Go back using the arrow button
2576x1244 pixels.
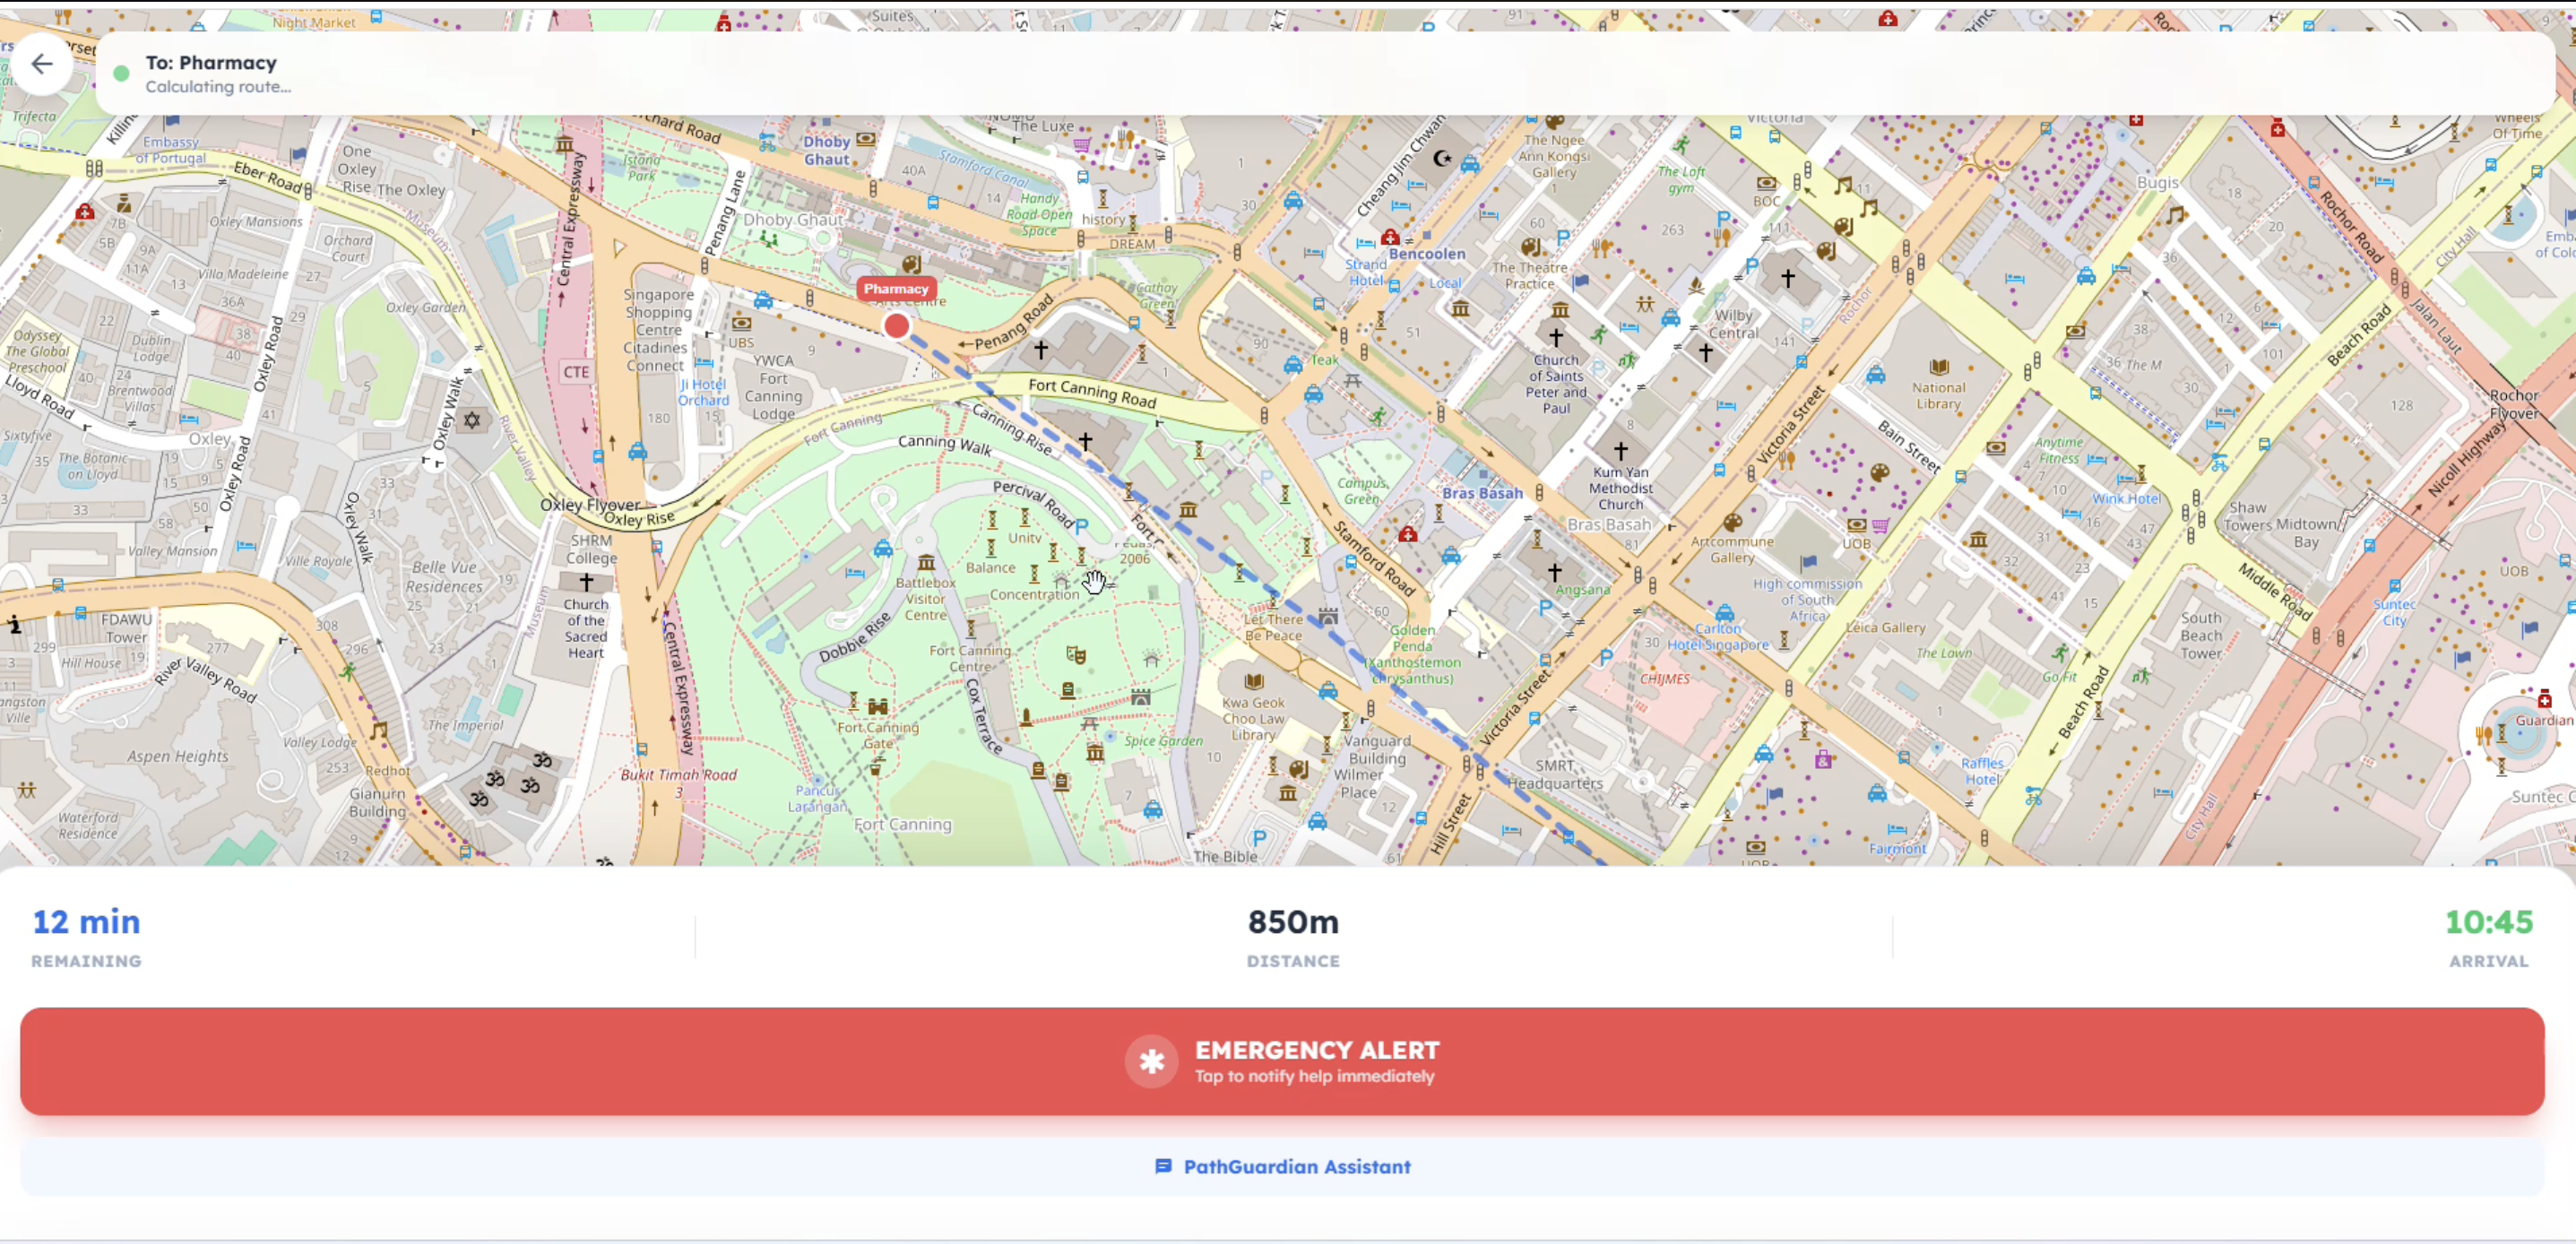pos(41,65)
